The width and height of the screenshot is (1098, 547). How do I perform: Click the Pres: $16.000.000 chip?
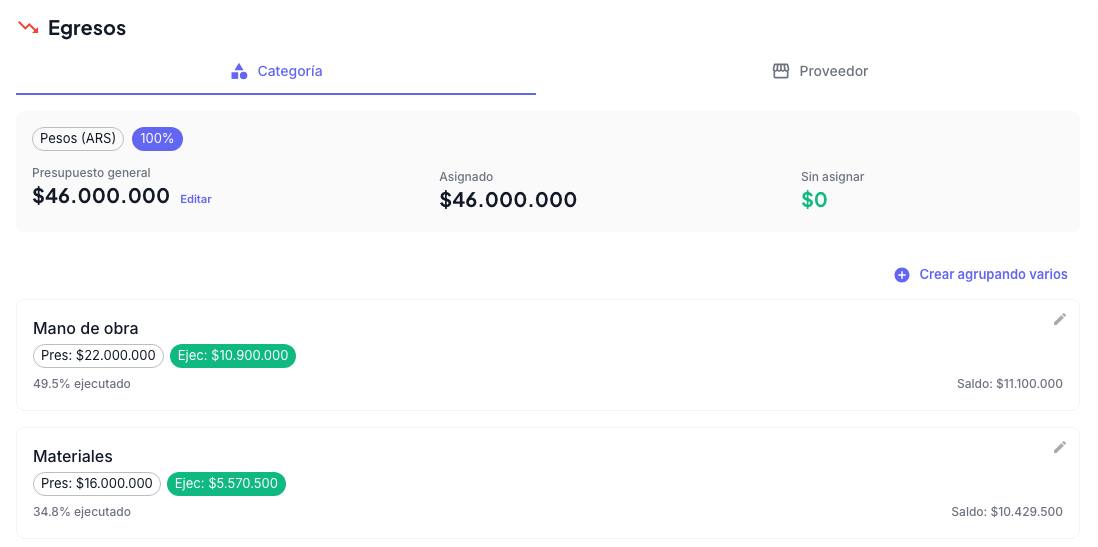(x=97, y=483)
